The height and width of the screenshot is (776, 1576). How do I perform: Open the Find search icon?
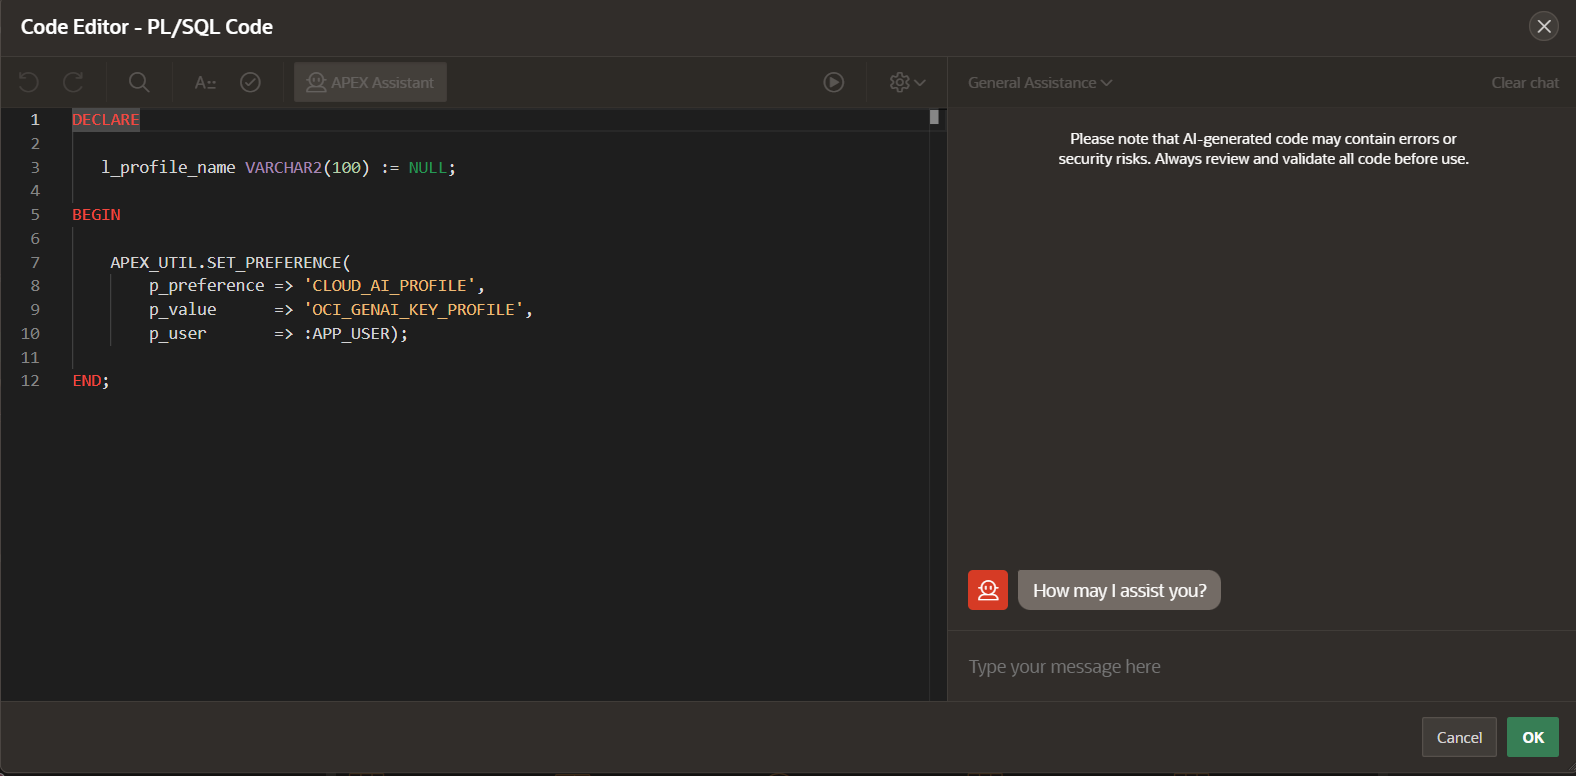point(139,82)
